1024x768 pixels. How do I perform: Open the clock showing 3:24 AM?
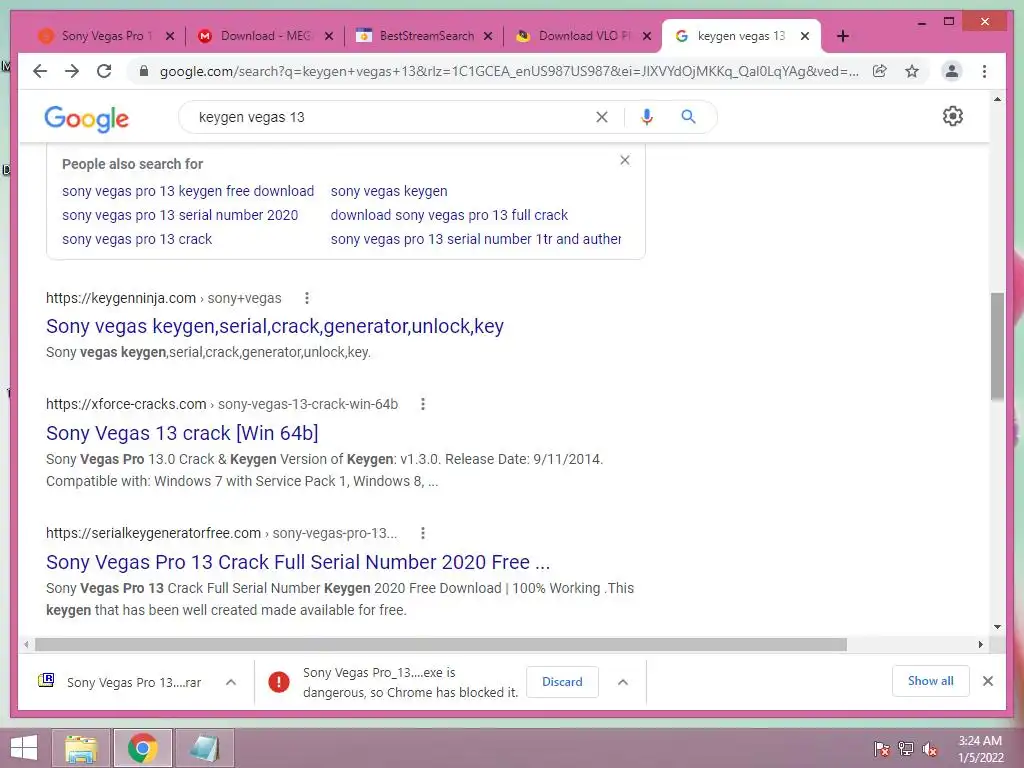(980, 749)
